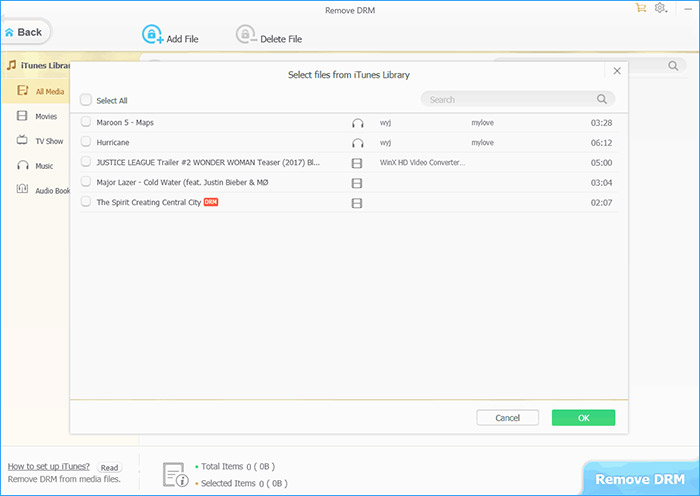700x496 pixels.
Task: Click the OK button
Action: 583,418
